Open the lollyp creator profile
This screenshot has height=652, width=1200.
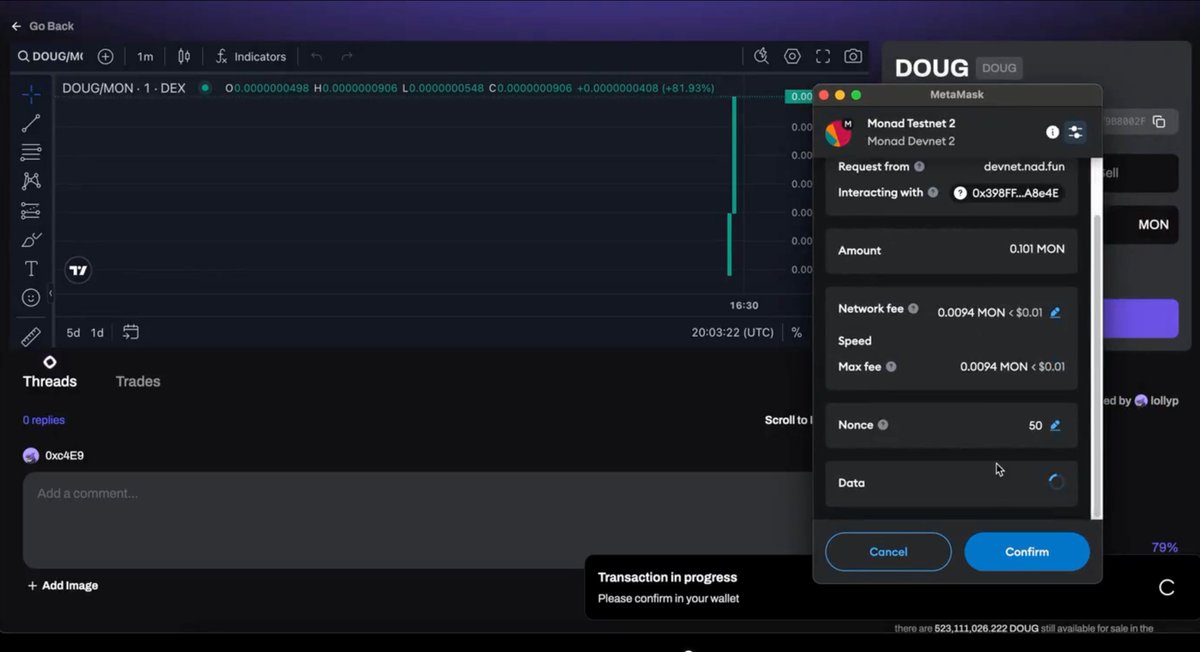pos(1158,400)
